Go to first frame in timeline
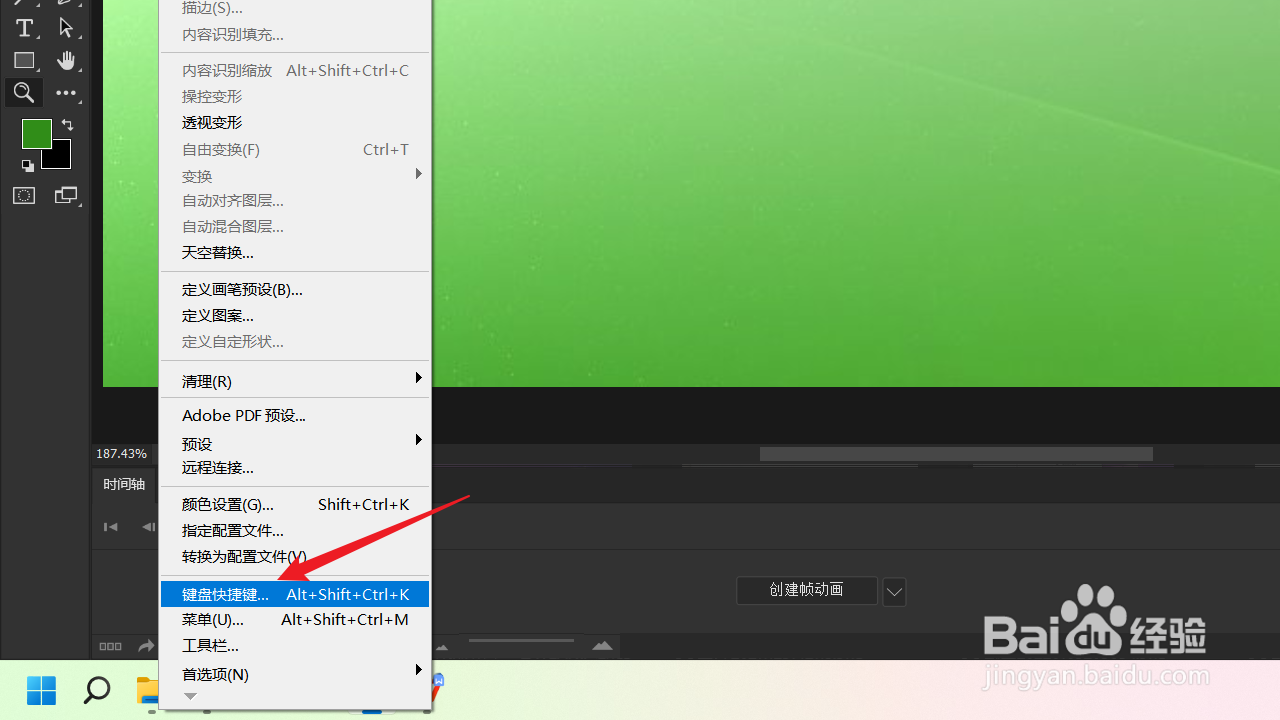The width and height of the screenshot is (1280, 720). point(111,527)
